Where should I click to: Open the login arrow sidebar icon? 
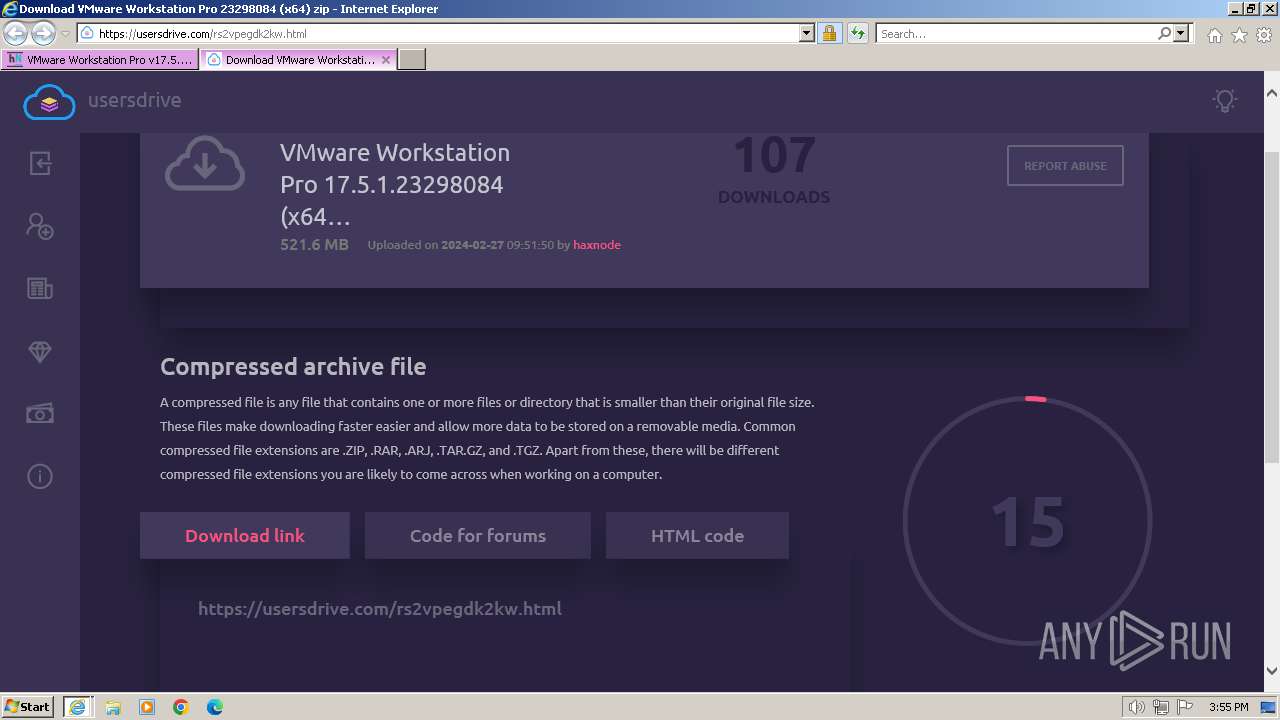[x=40, y=163]
